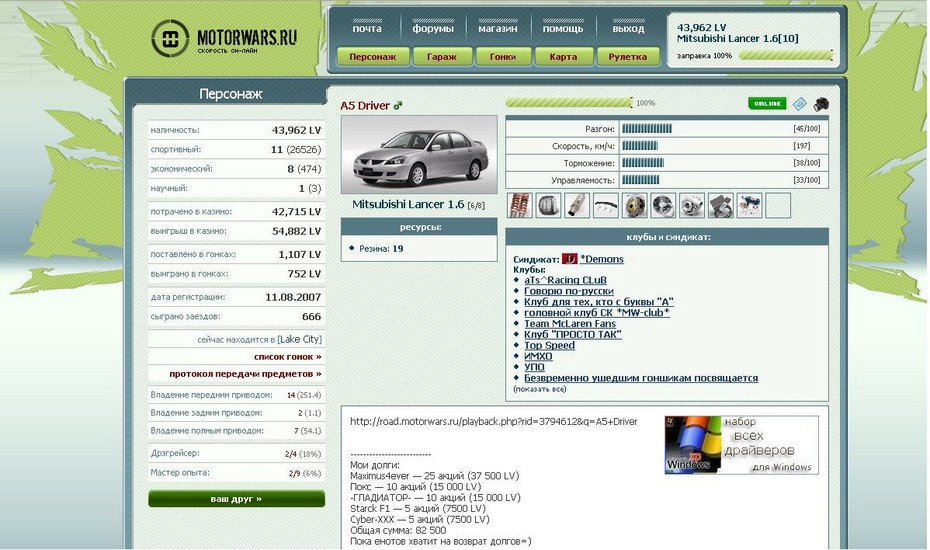The image size is (930, 550).
Task: Click the green ONLINE status badge
Action: pyautogui.click(x=767, y=104)
